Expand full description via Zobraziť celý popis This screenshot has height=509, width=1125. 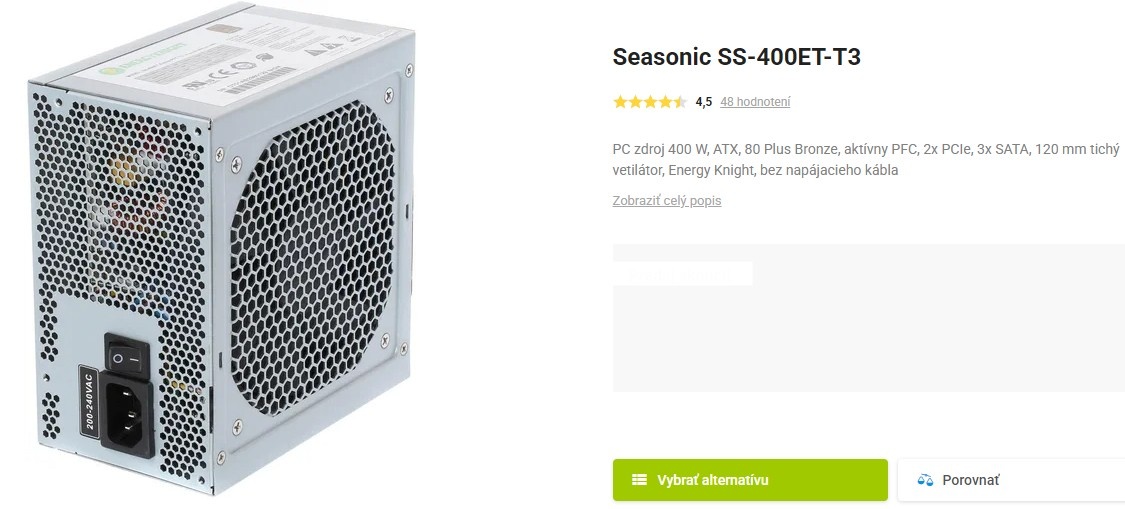666,201
